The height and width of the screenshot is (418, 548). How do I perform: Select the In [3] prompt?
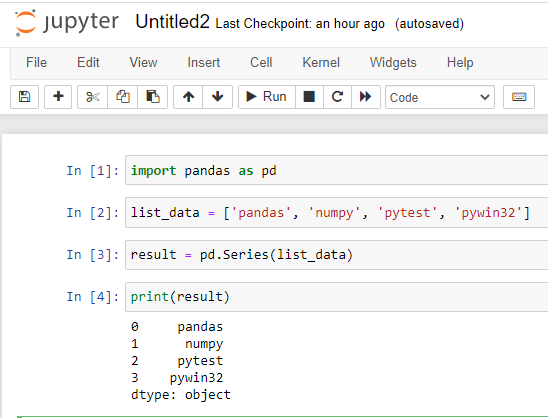pos(93,255)
